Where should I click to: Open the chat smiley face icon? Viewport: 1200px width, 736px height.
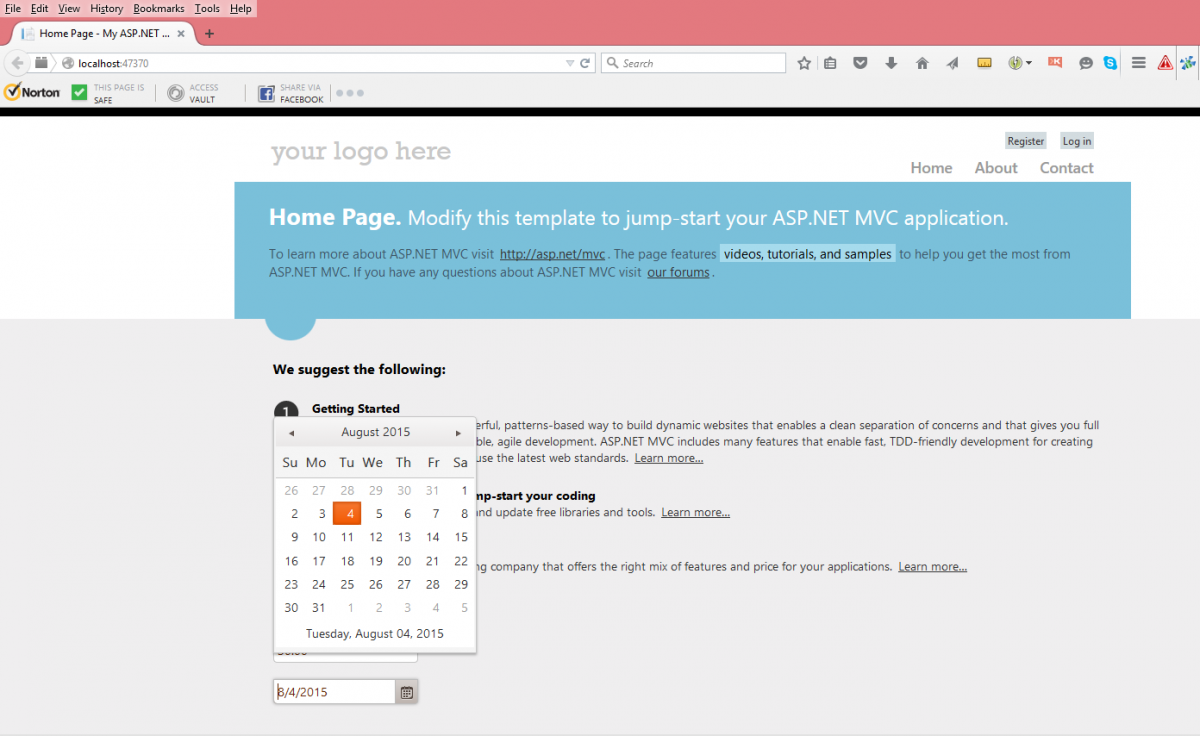(x=1086, y=63)
